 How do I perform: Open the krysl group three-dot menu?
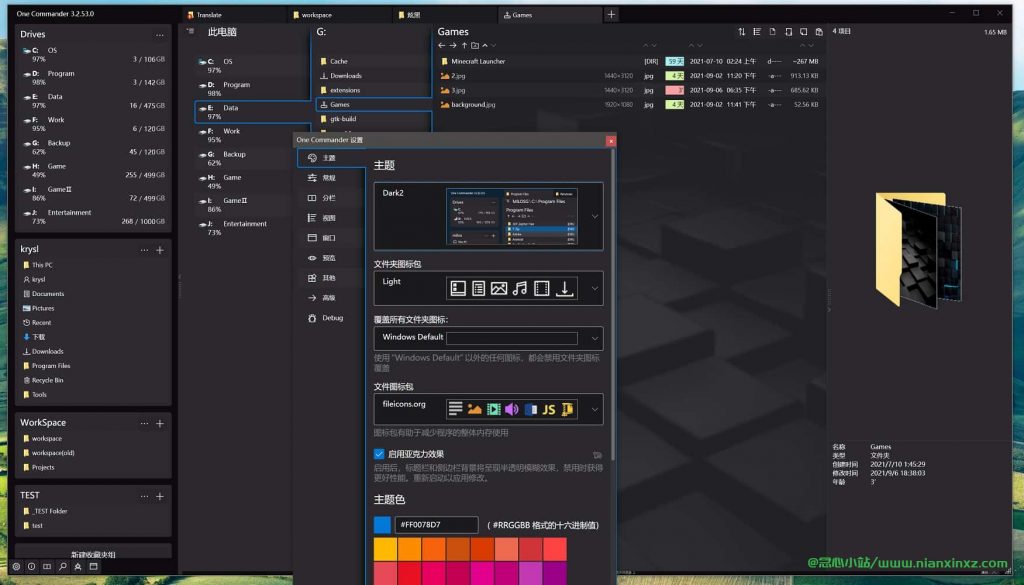tap(144, 250)
